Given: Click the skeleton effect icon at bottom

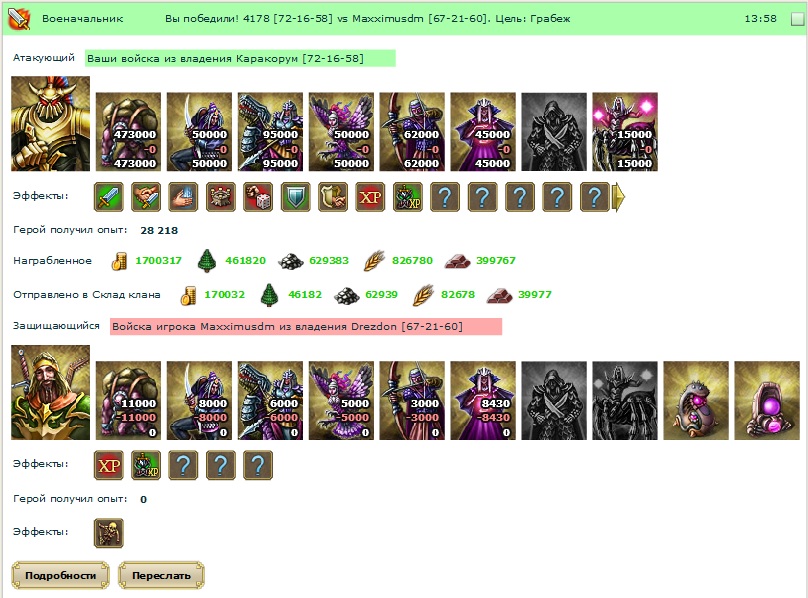Looking at the screenshot, I should click(109, 533).
